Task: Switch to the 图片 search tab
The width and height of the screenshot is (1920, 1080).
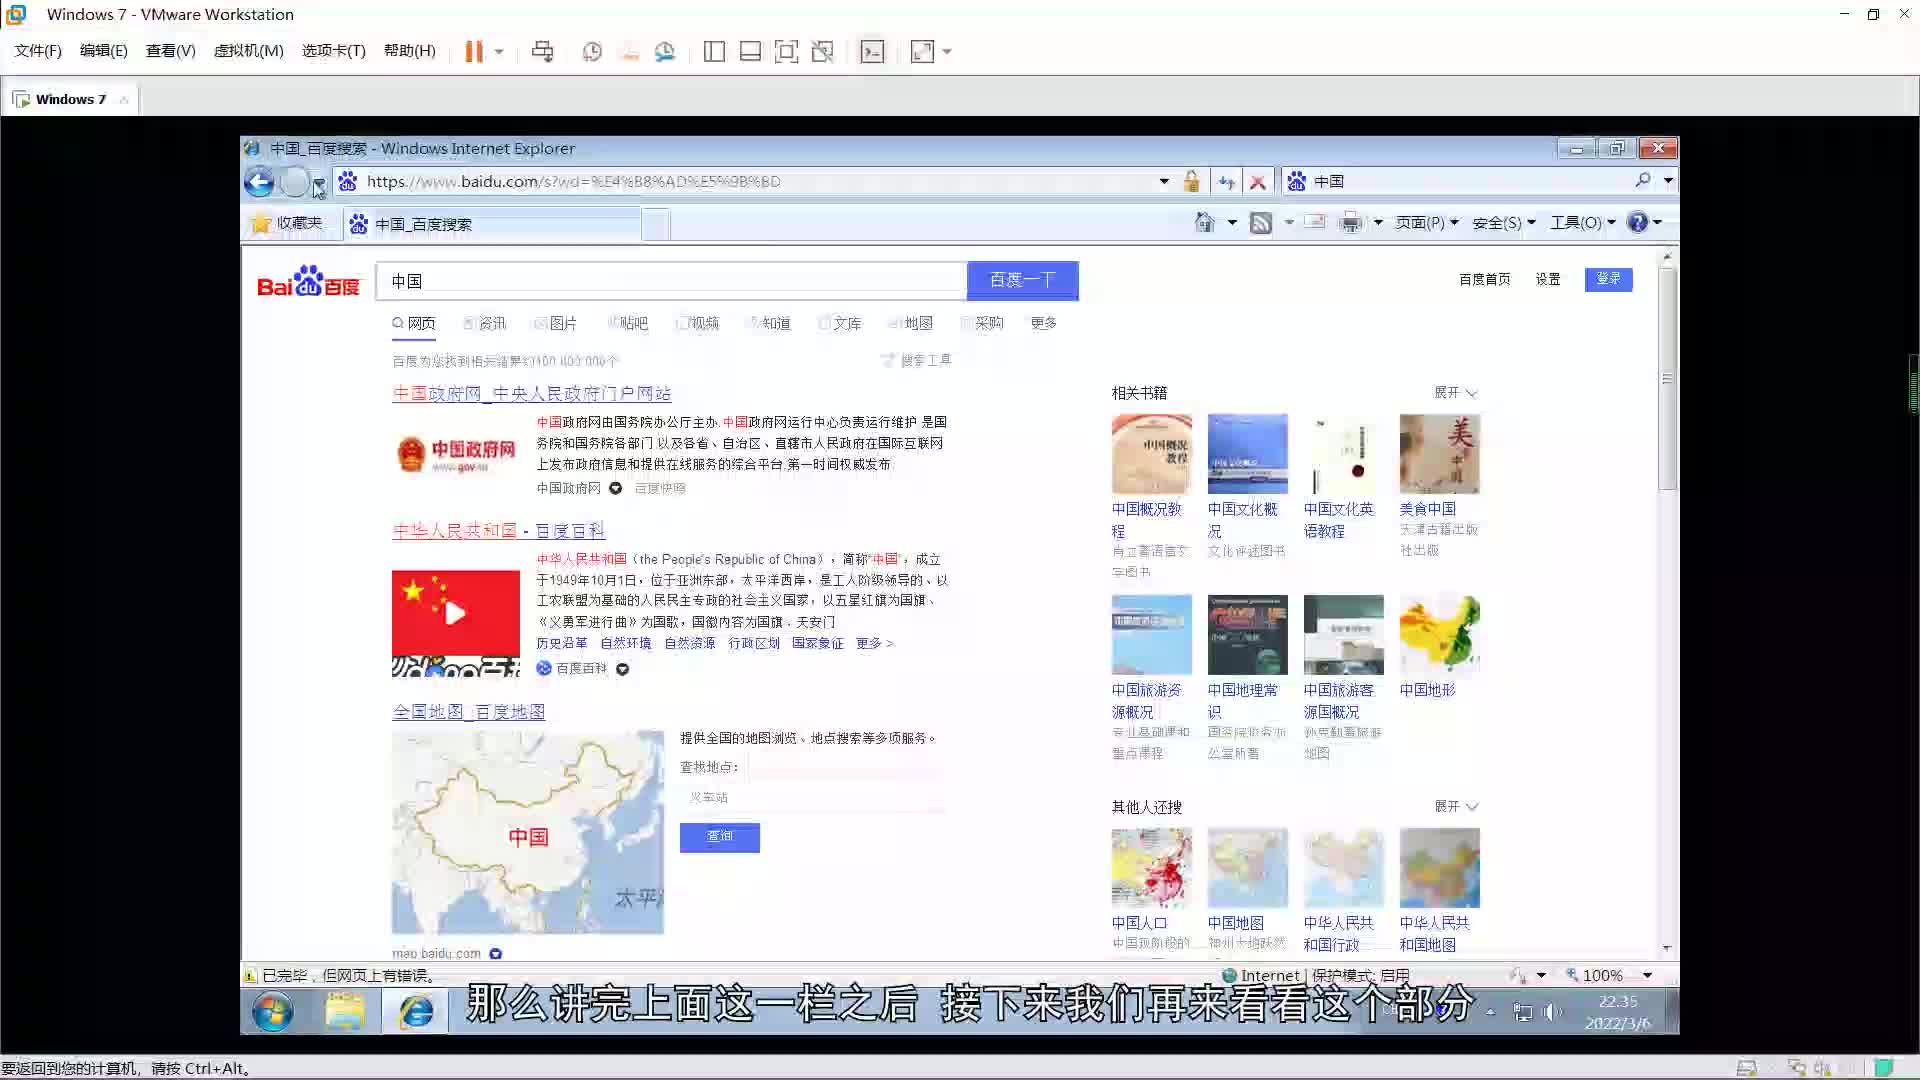Action: [556, 324]
